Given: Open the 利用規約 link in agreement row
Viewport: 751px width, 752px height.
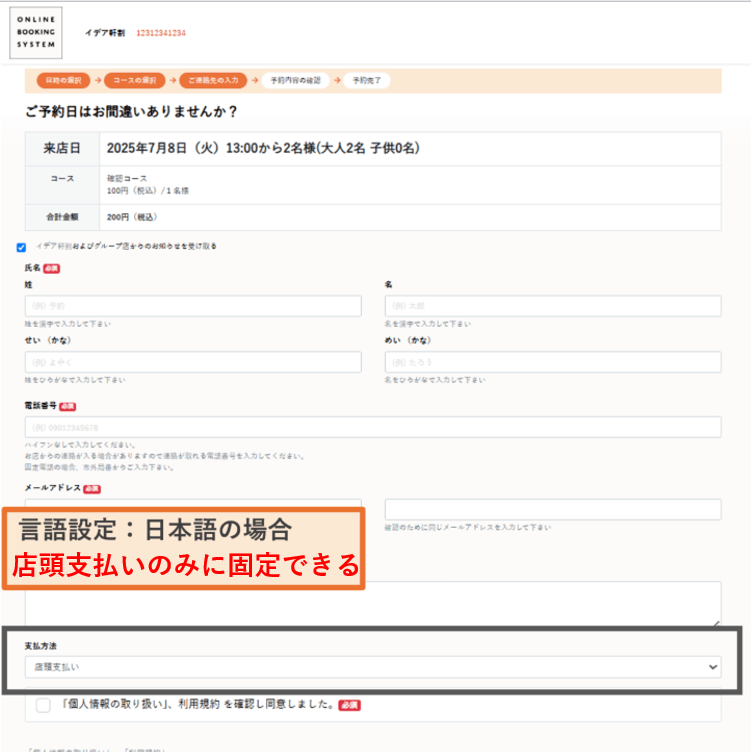Looking at the screenshot, I should 199,704.
